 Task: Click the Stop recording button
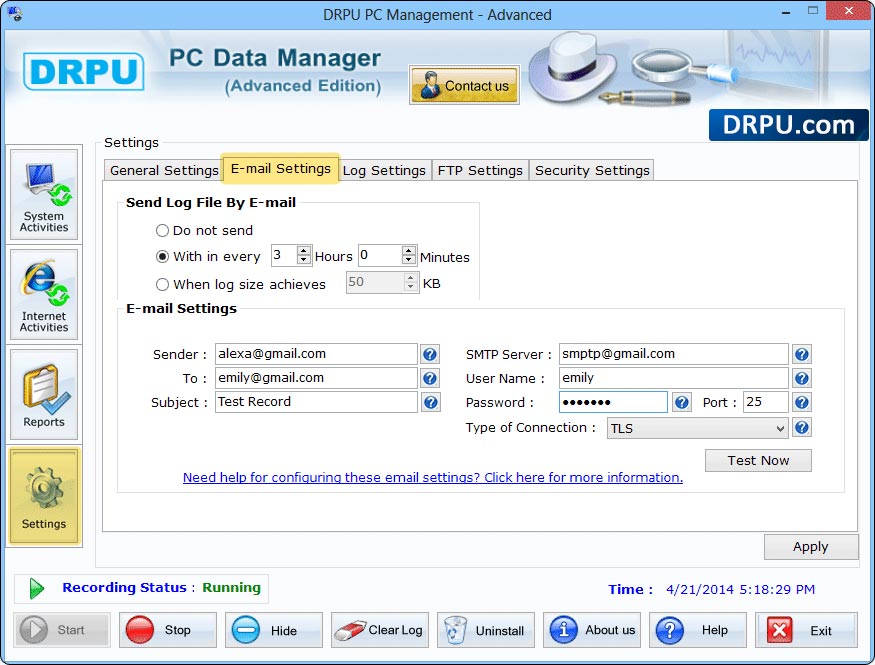[167, 630]
